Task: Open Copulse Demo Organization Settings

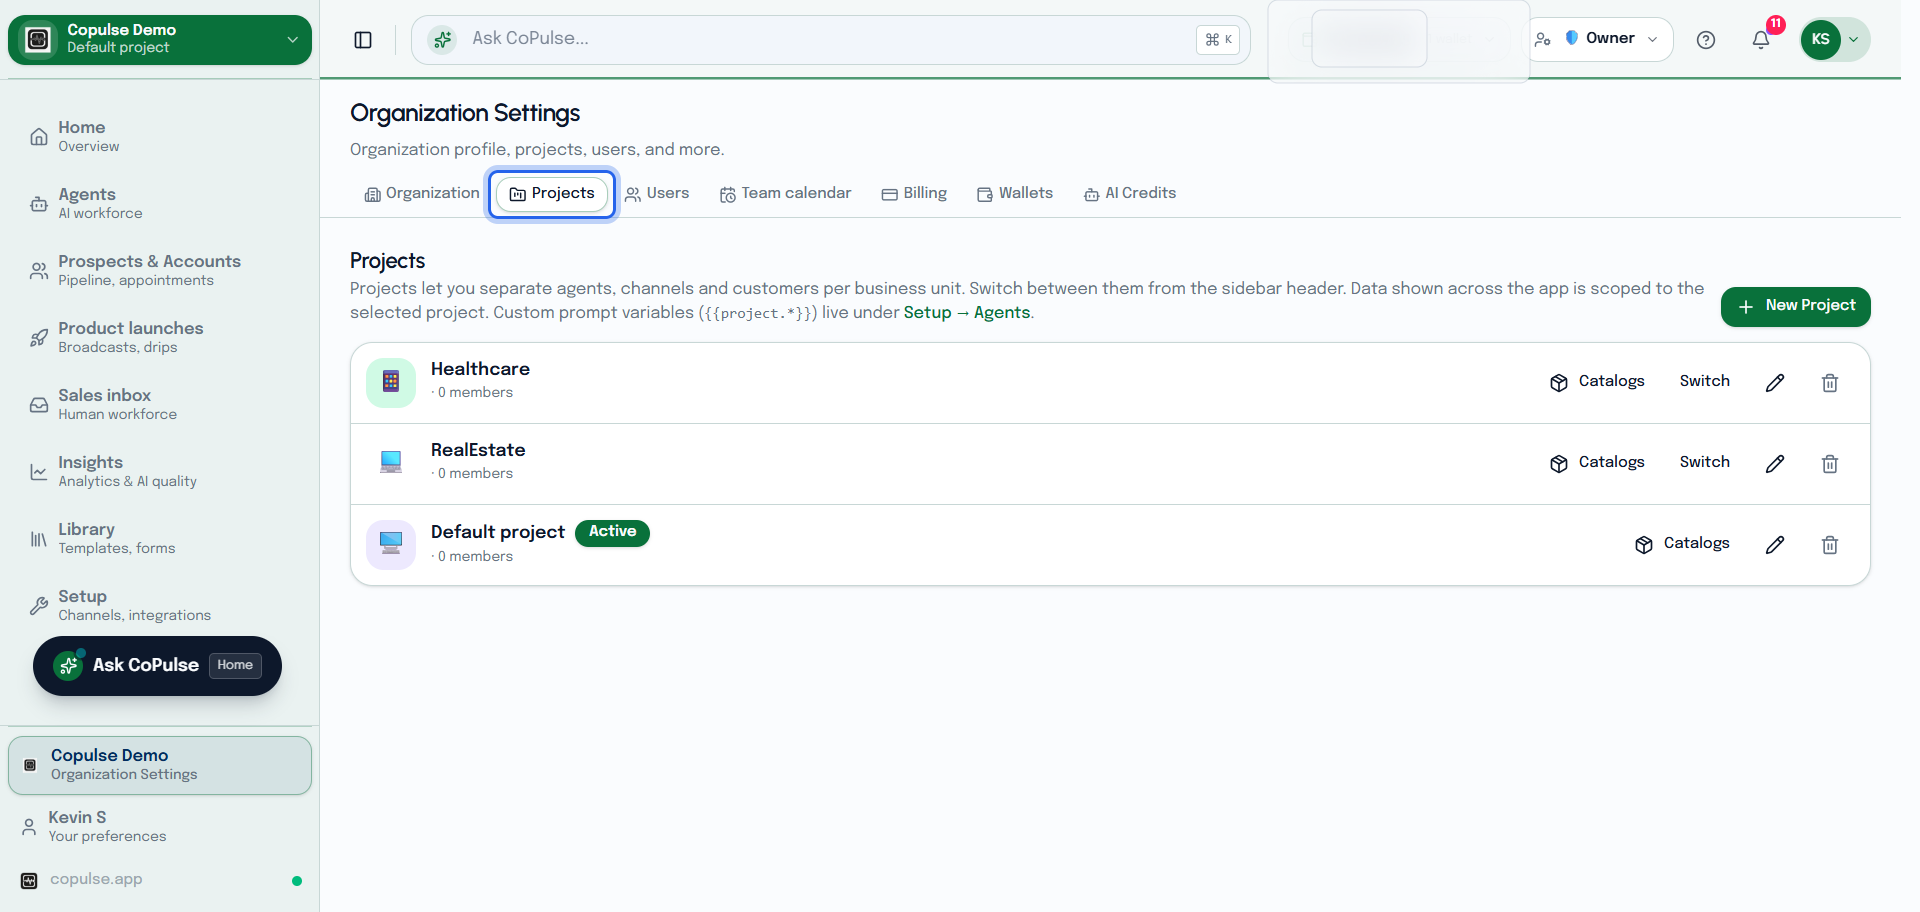Action: click(160, 766)
